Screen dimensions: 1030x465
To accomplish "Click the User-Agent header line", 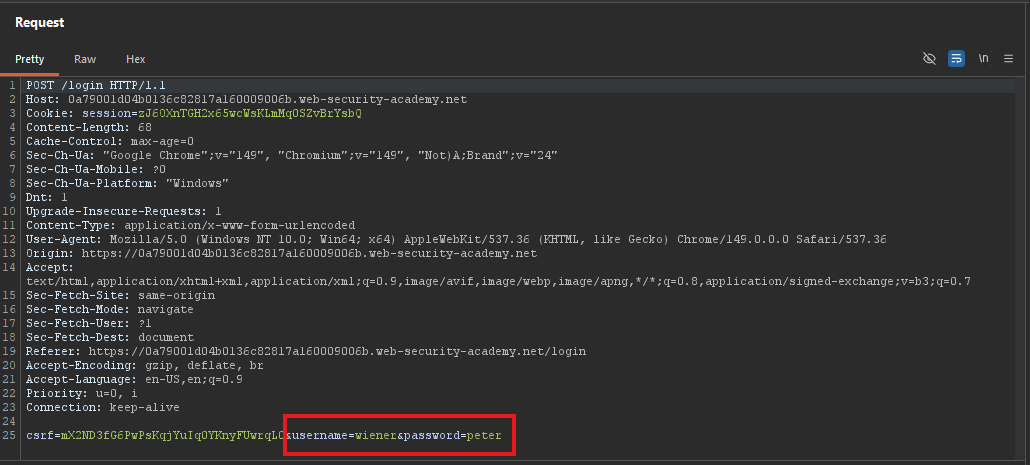I will [457, 239].
